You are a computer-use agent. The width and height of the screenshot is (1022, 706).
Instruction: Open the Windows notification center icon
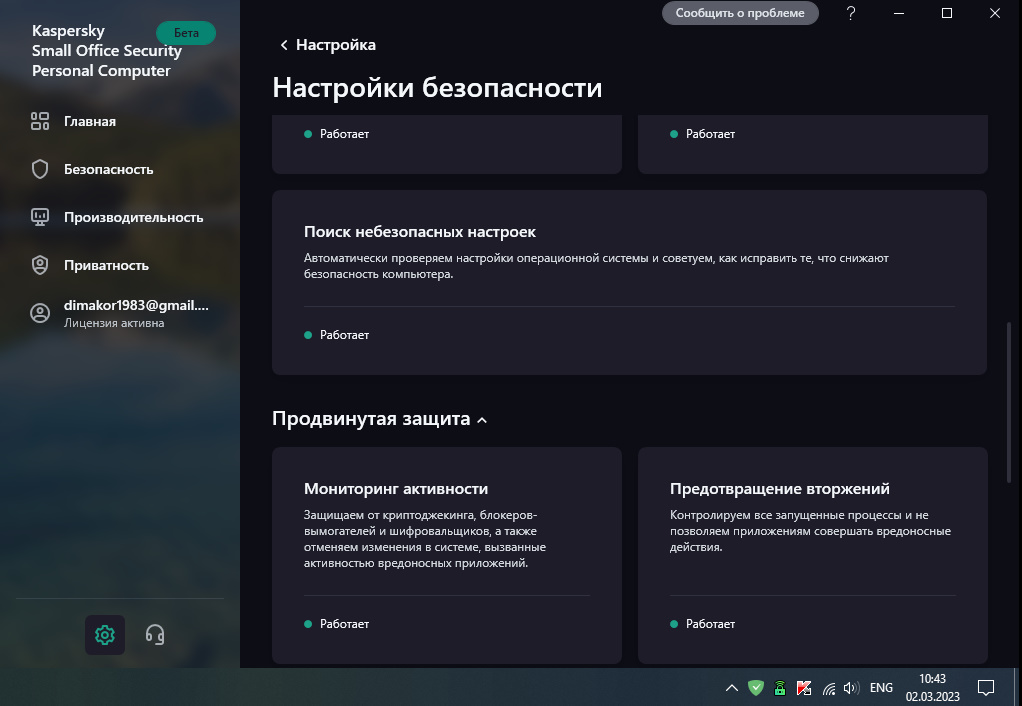pyautogui.click(x=986, y=688)
